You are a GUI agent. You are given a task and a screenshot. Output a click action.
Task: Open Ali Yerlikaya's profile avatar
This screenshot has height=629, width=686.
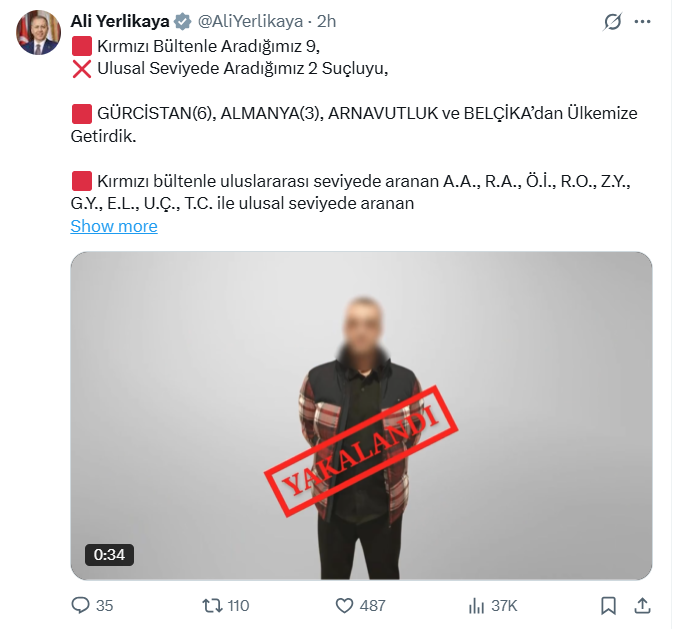(38, 32)
